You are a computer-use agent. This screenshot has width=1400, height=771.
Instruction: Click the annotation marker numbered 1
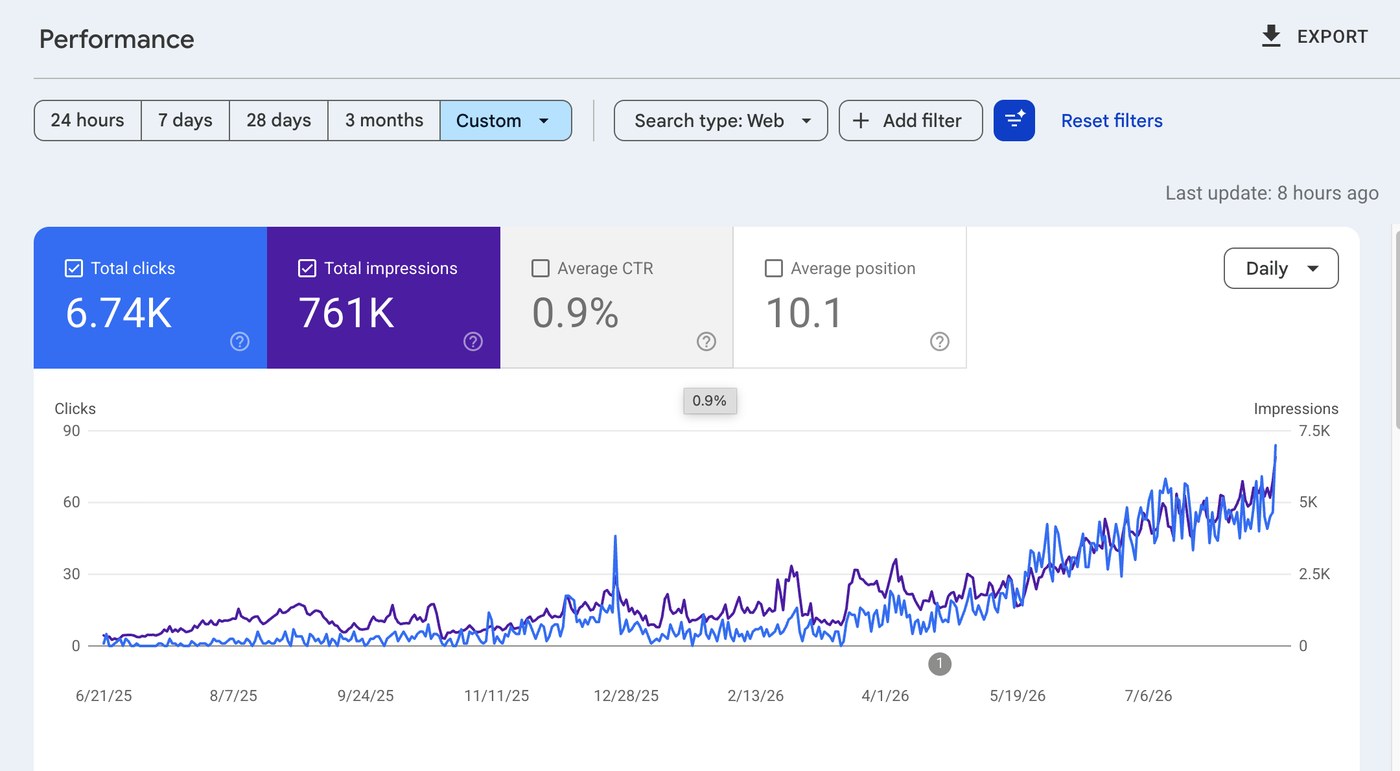coord(939,663)
